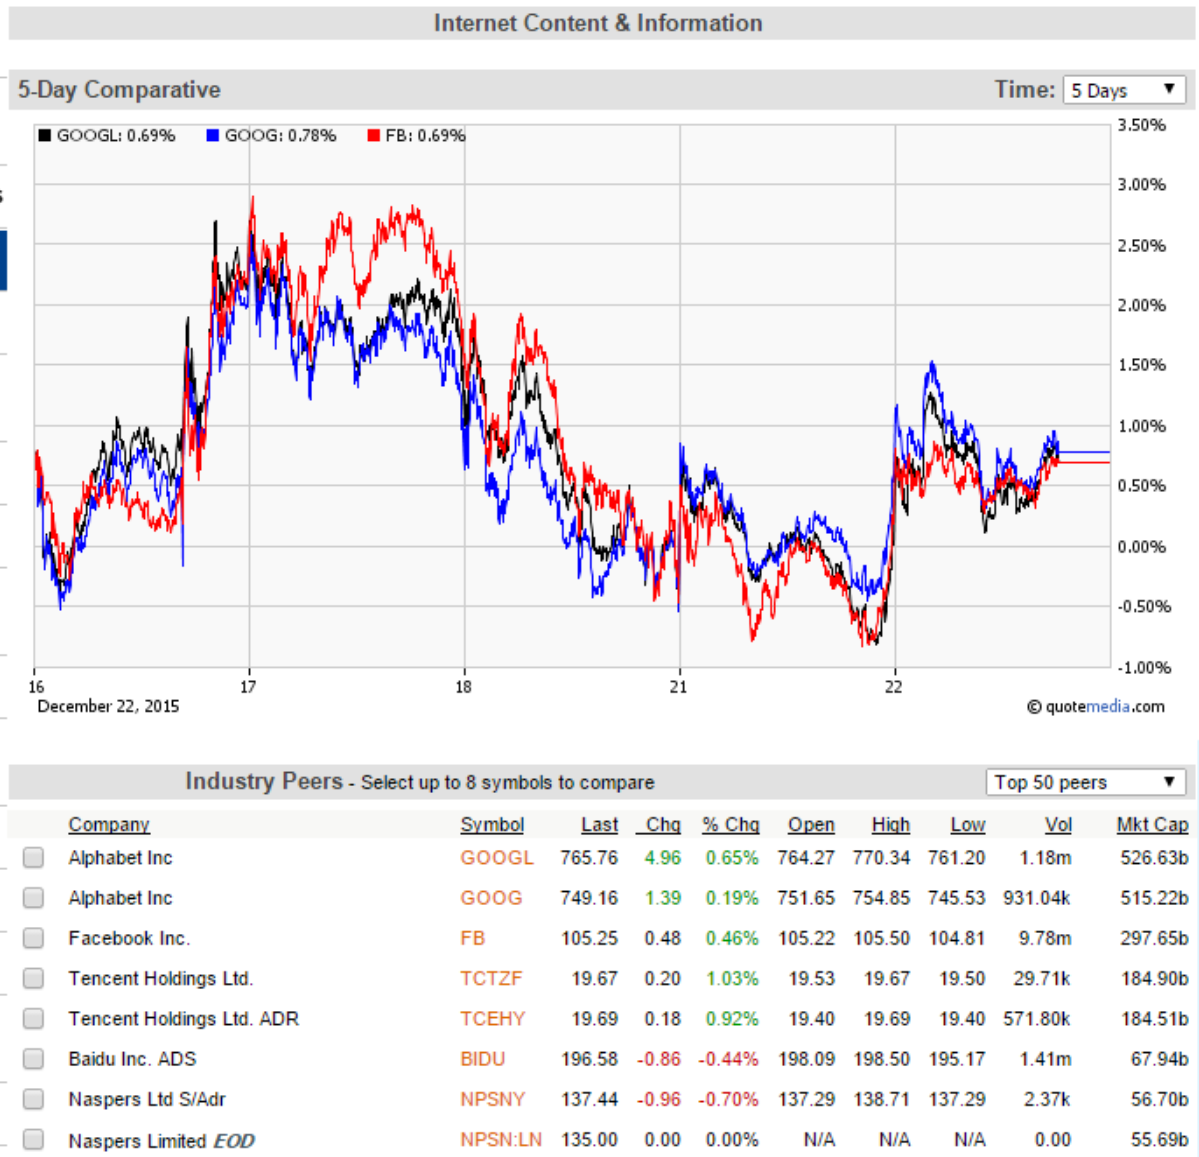This screenshot has height=1157, width=1199.
Task: Sort table by Mkt Cap header
Action: point(1152,824)
